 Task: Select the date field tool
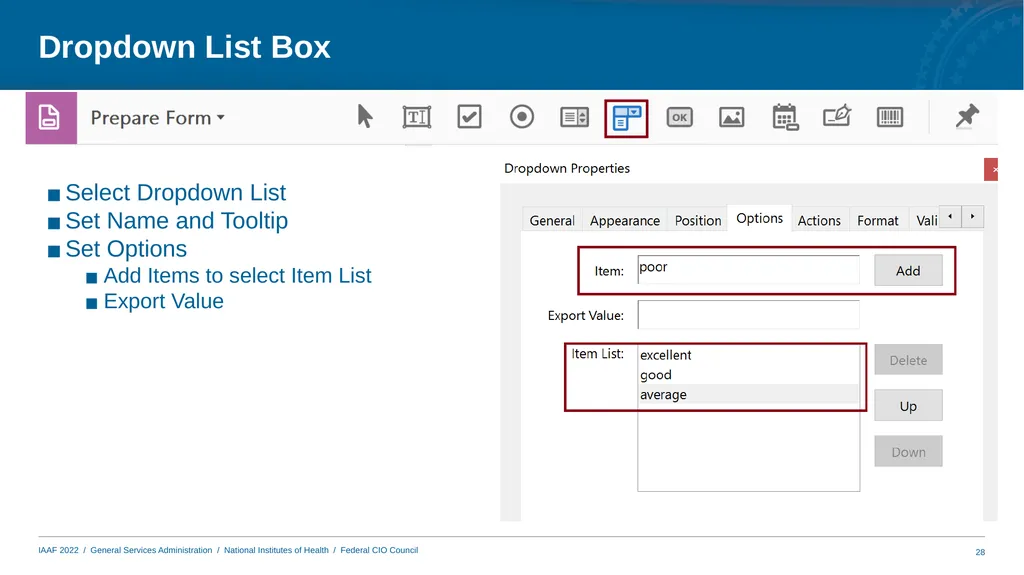click(785, 118)
